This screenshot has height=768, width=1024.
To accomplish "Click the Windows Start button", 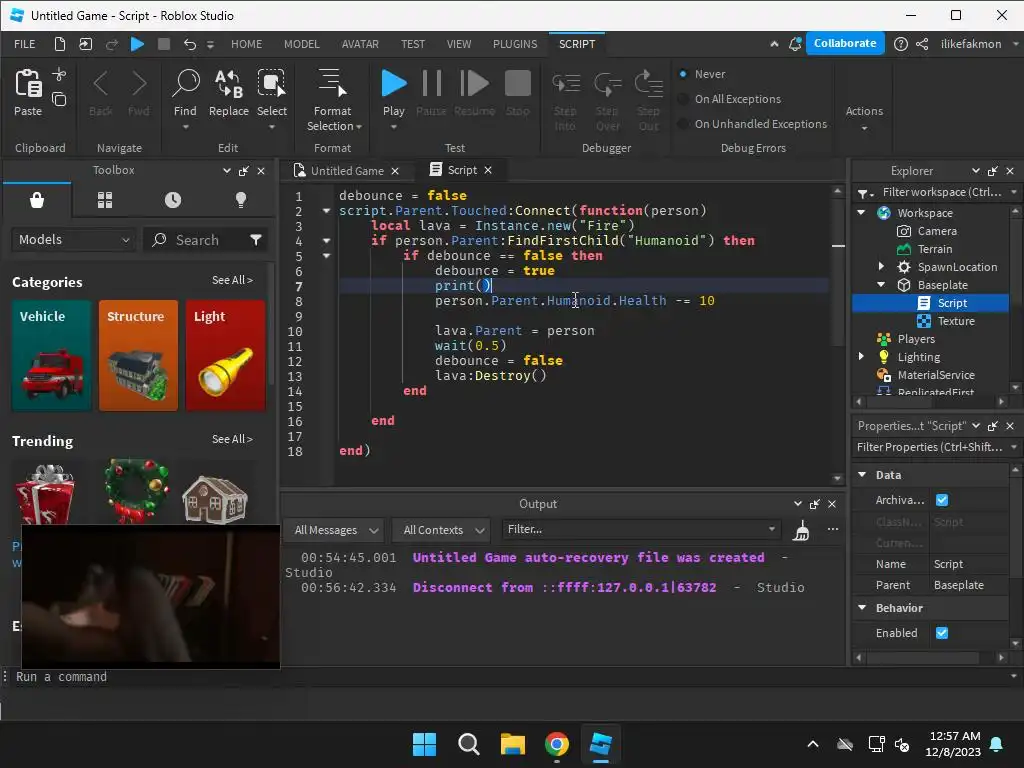I will point(424,744).
